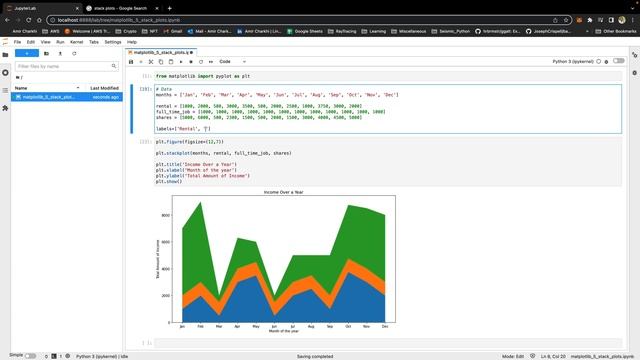Screen dimensions: 640x360
Task: Run the selected cell
Action: tap(181, 62)
